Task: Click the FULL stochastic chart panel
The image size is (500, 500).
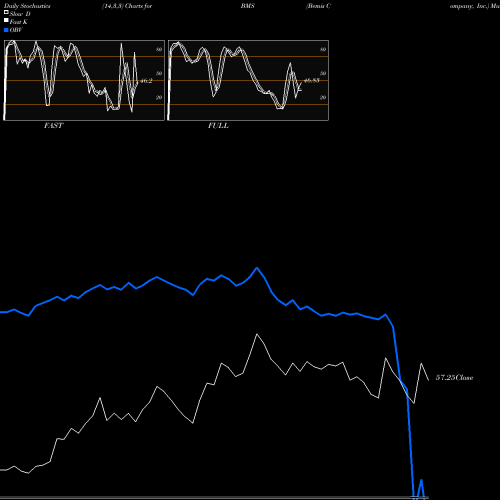Action: [x=248, y=80]
